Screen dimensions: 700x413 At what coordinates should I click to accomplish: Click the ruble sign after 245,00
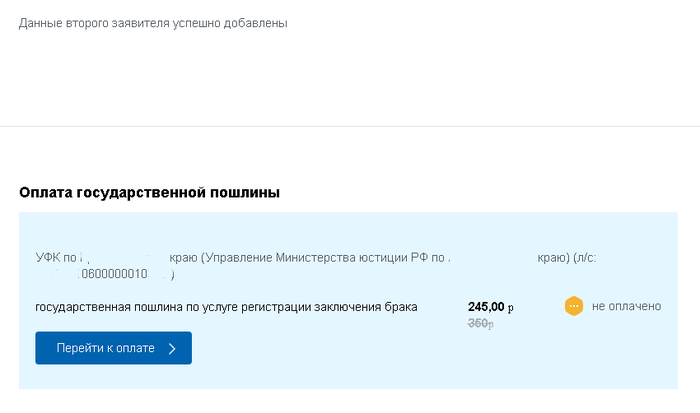point(510,308)
